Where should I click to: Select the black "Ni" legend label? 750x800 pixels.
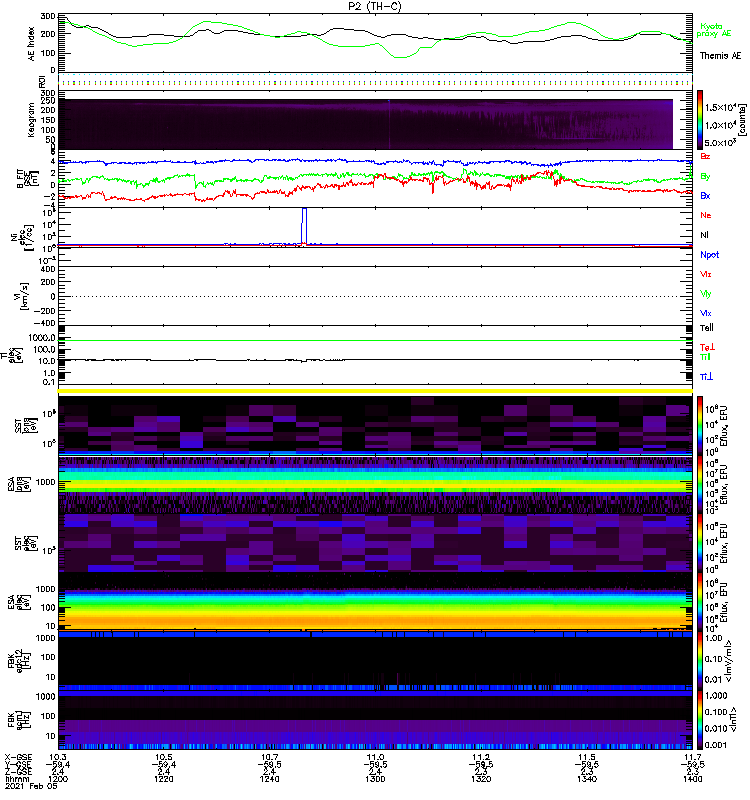pyautogui.click(x=704, y=235)
